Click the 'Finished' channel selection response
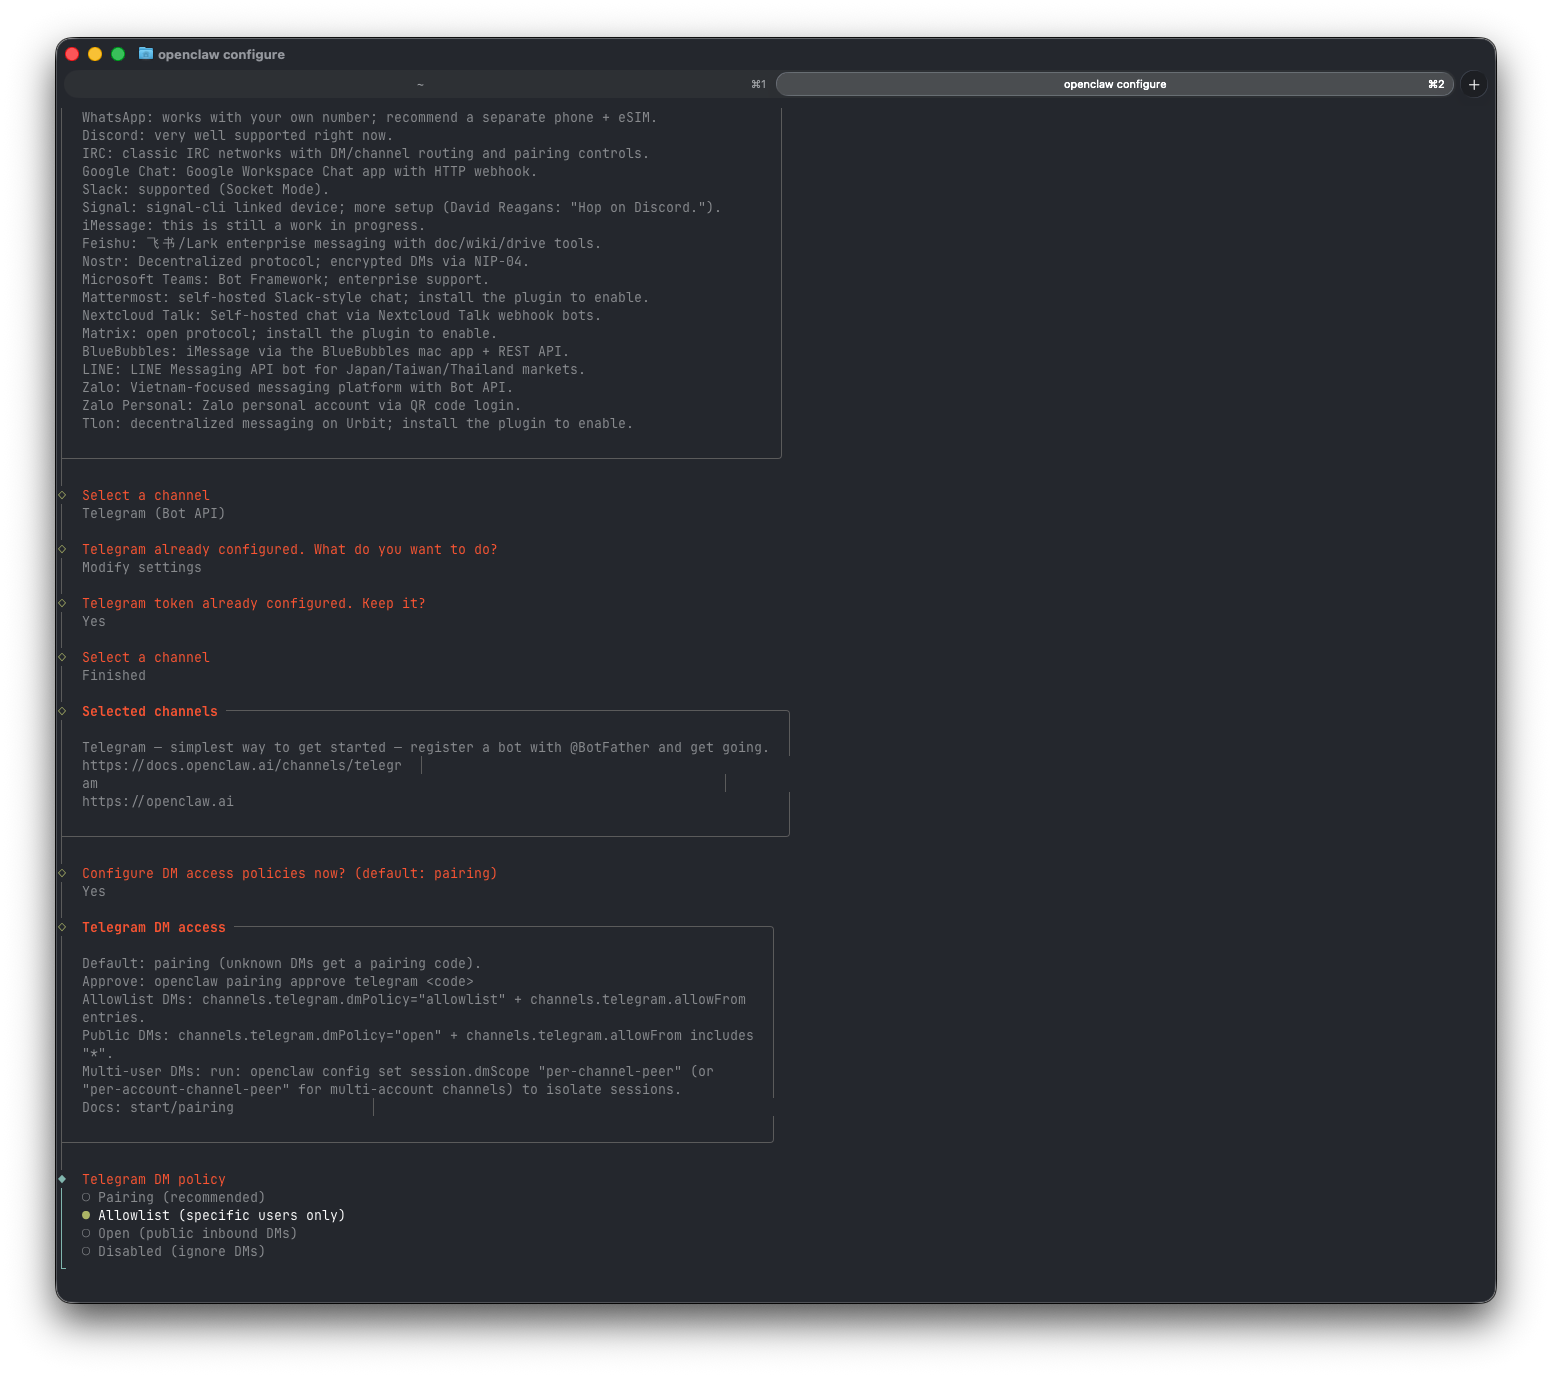 113,675
